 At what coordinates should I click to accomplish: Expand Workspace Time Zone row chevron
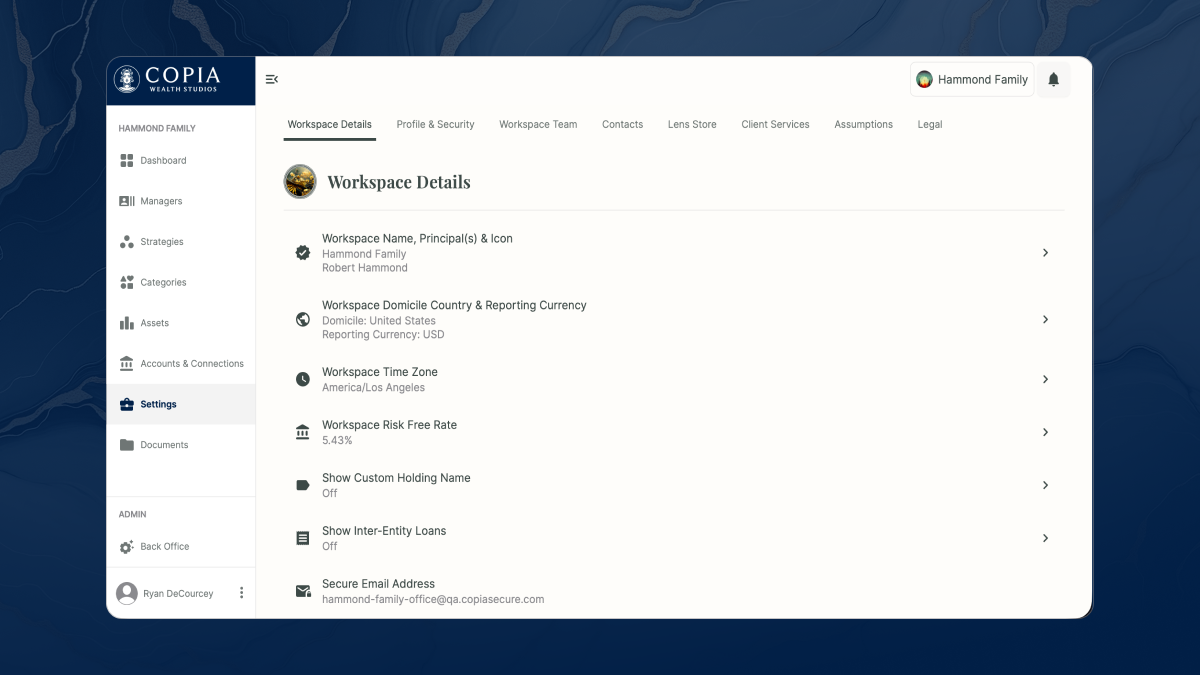(1045, 380)
